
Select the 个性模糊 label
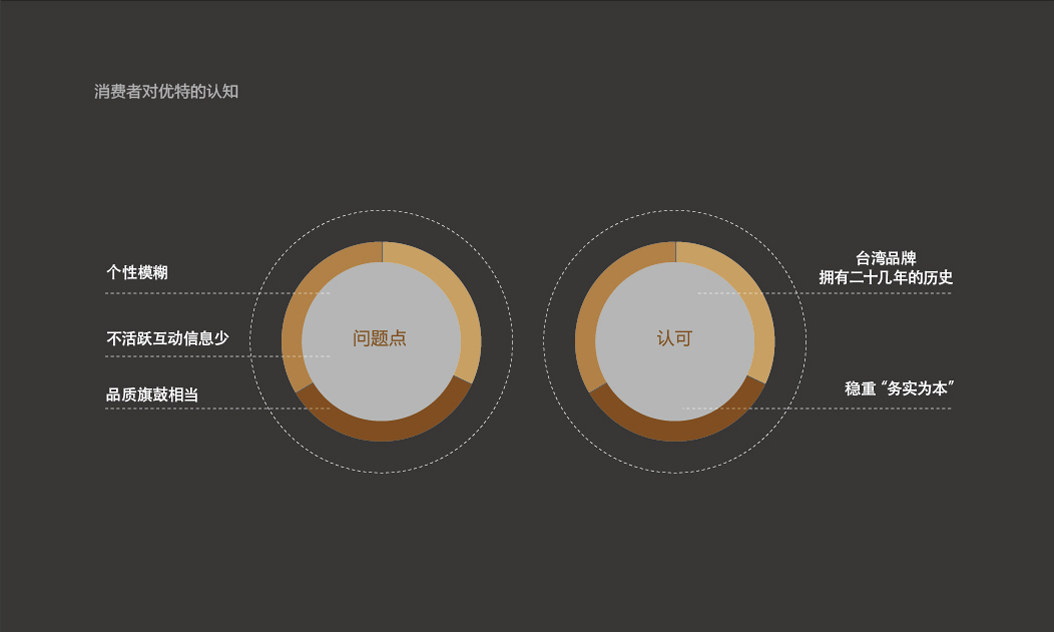tap(137, 272)
